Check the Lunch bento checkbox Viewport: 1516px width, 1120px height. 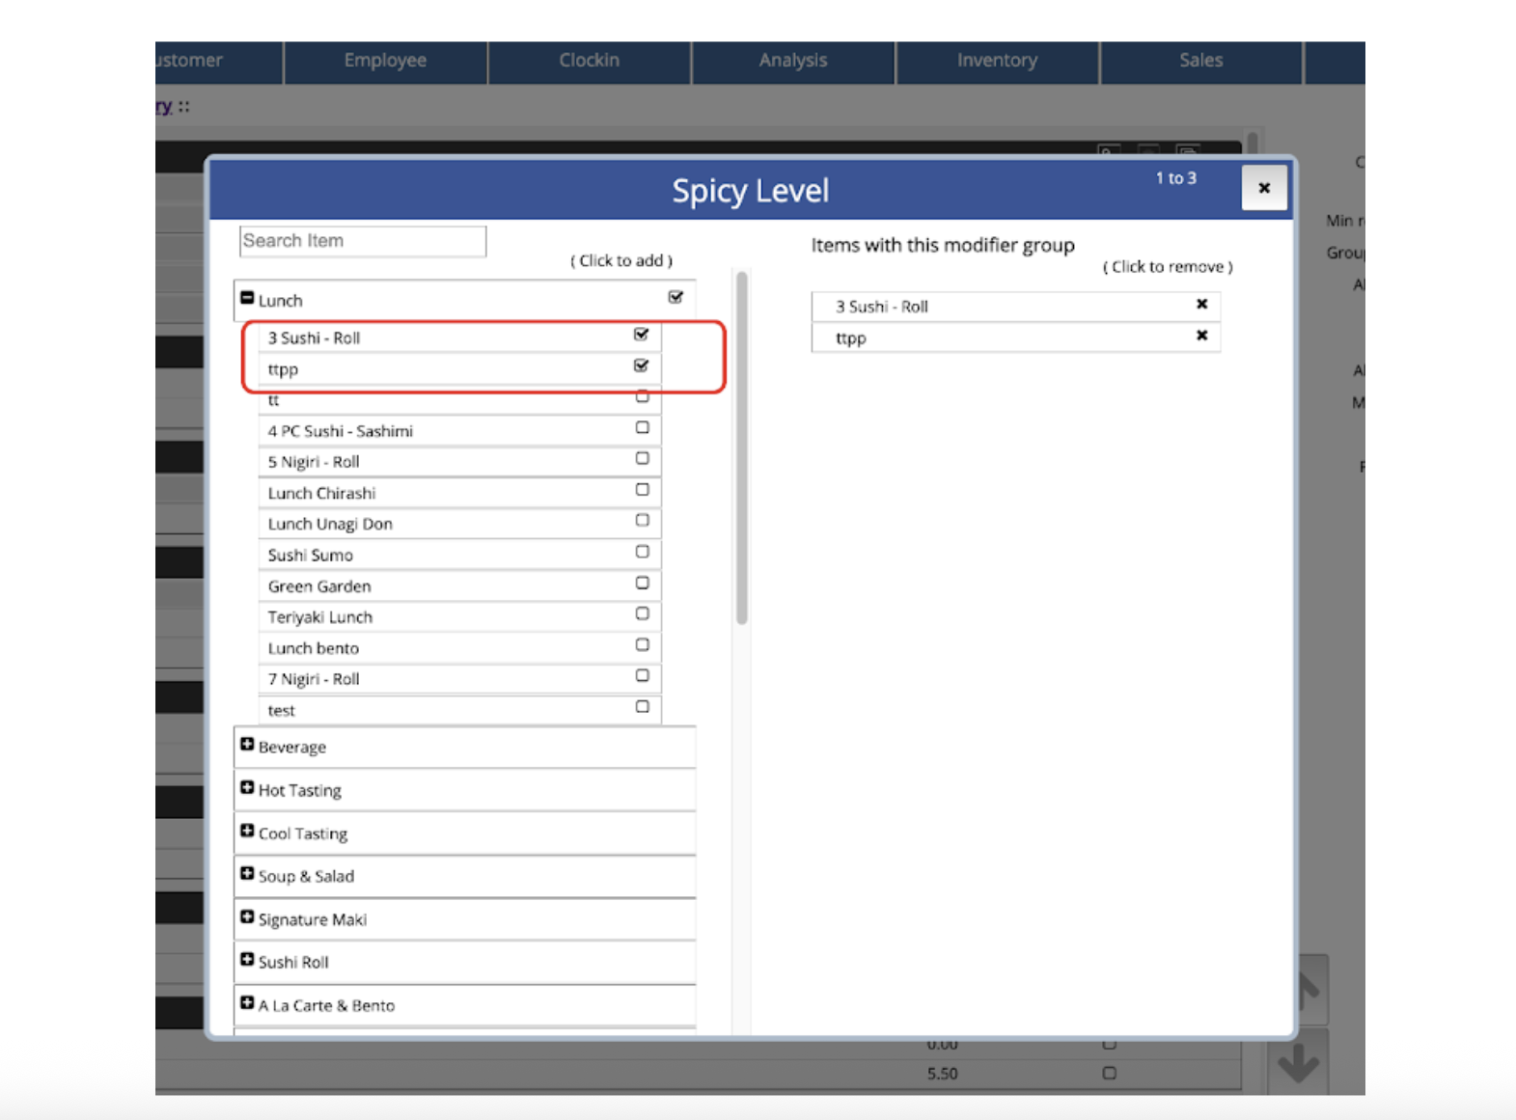click(x=642, y=645)
